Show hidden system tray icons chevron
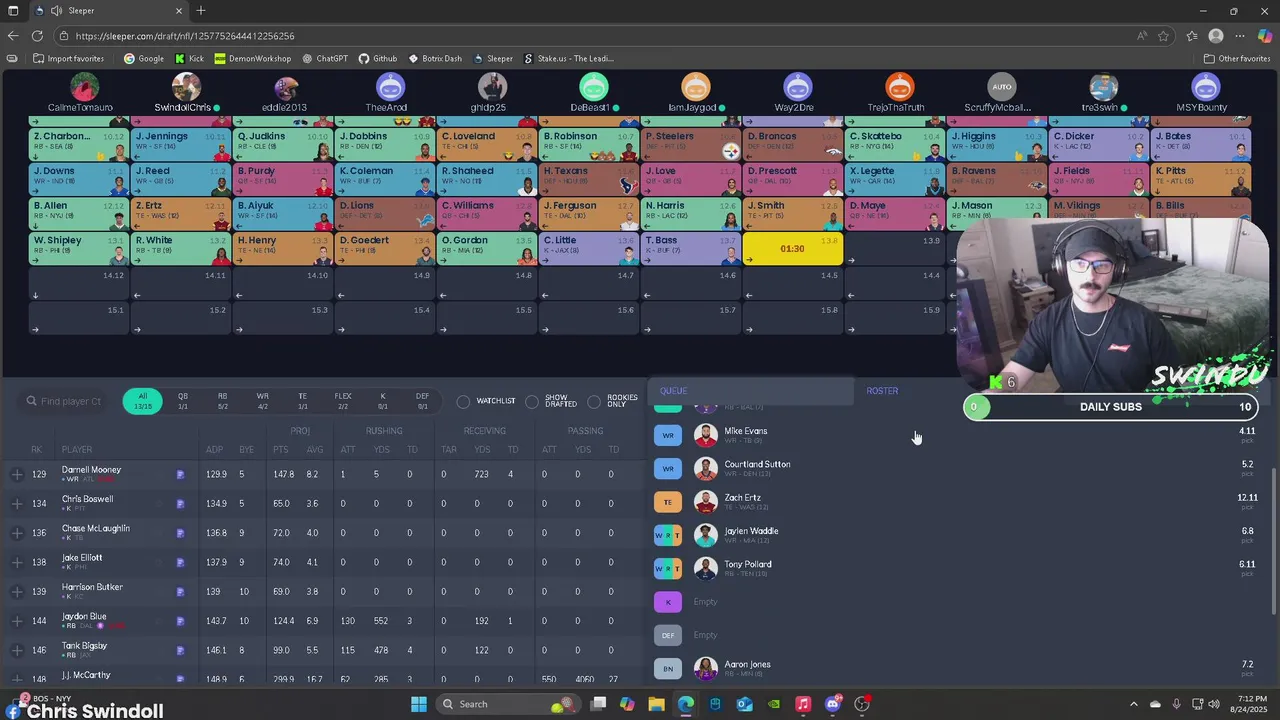Screen dimensions: 1280x720 point(1134,704)
